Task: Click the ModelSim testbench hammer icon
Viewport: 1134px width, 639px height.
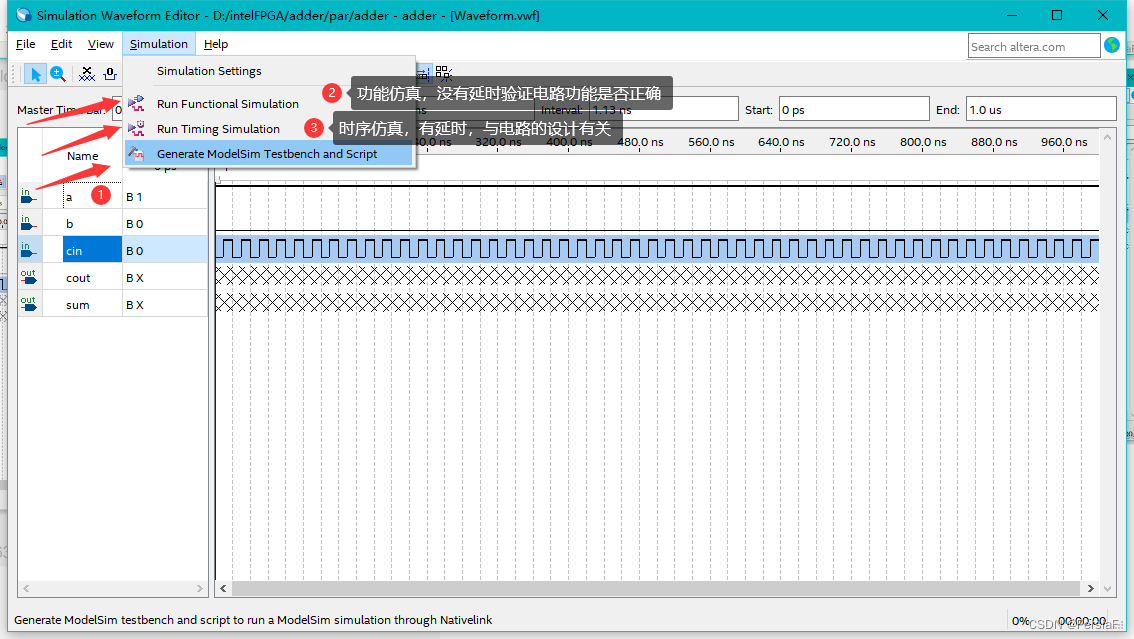Action: pyautogui.click(x=136, y=153)
